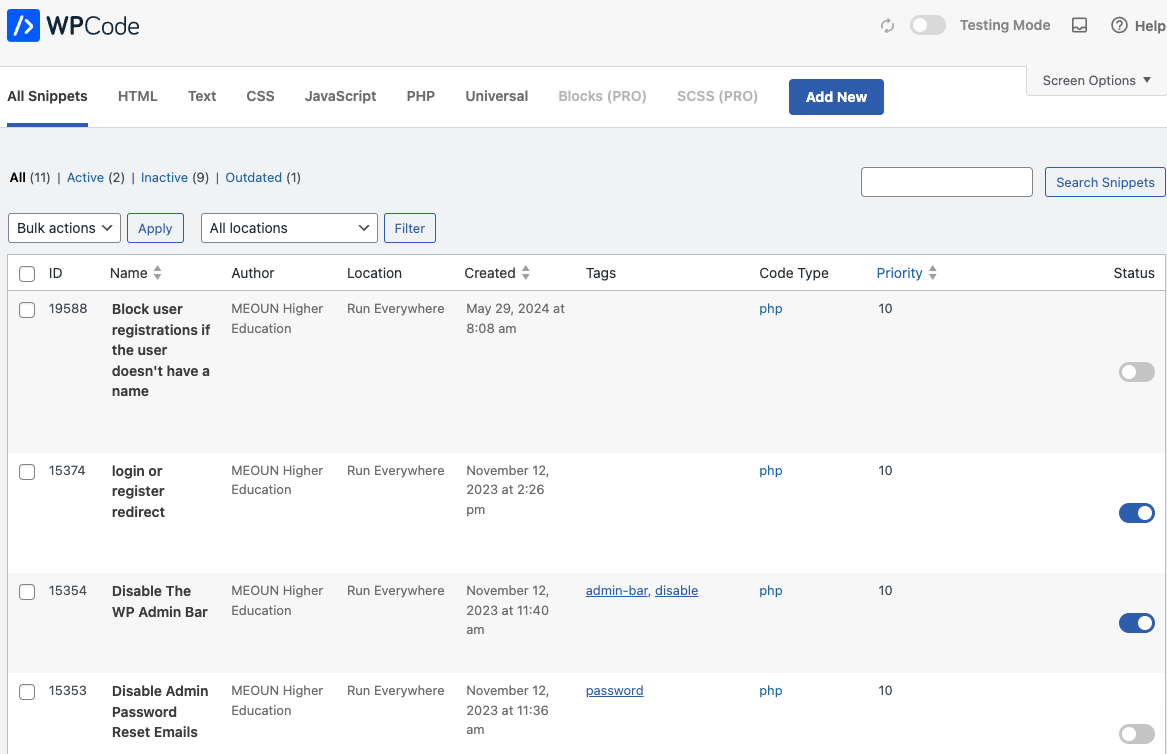Screen dimensions: 1167x754
Task: Enable the Block user registrations snippet
Action: (1136, 372)
